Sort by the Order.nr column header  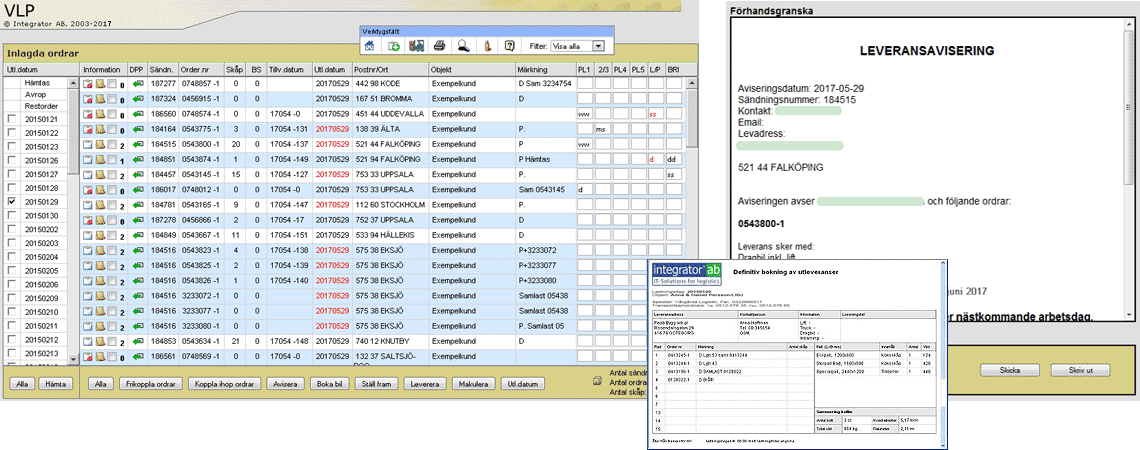click(x=194, y=70)
